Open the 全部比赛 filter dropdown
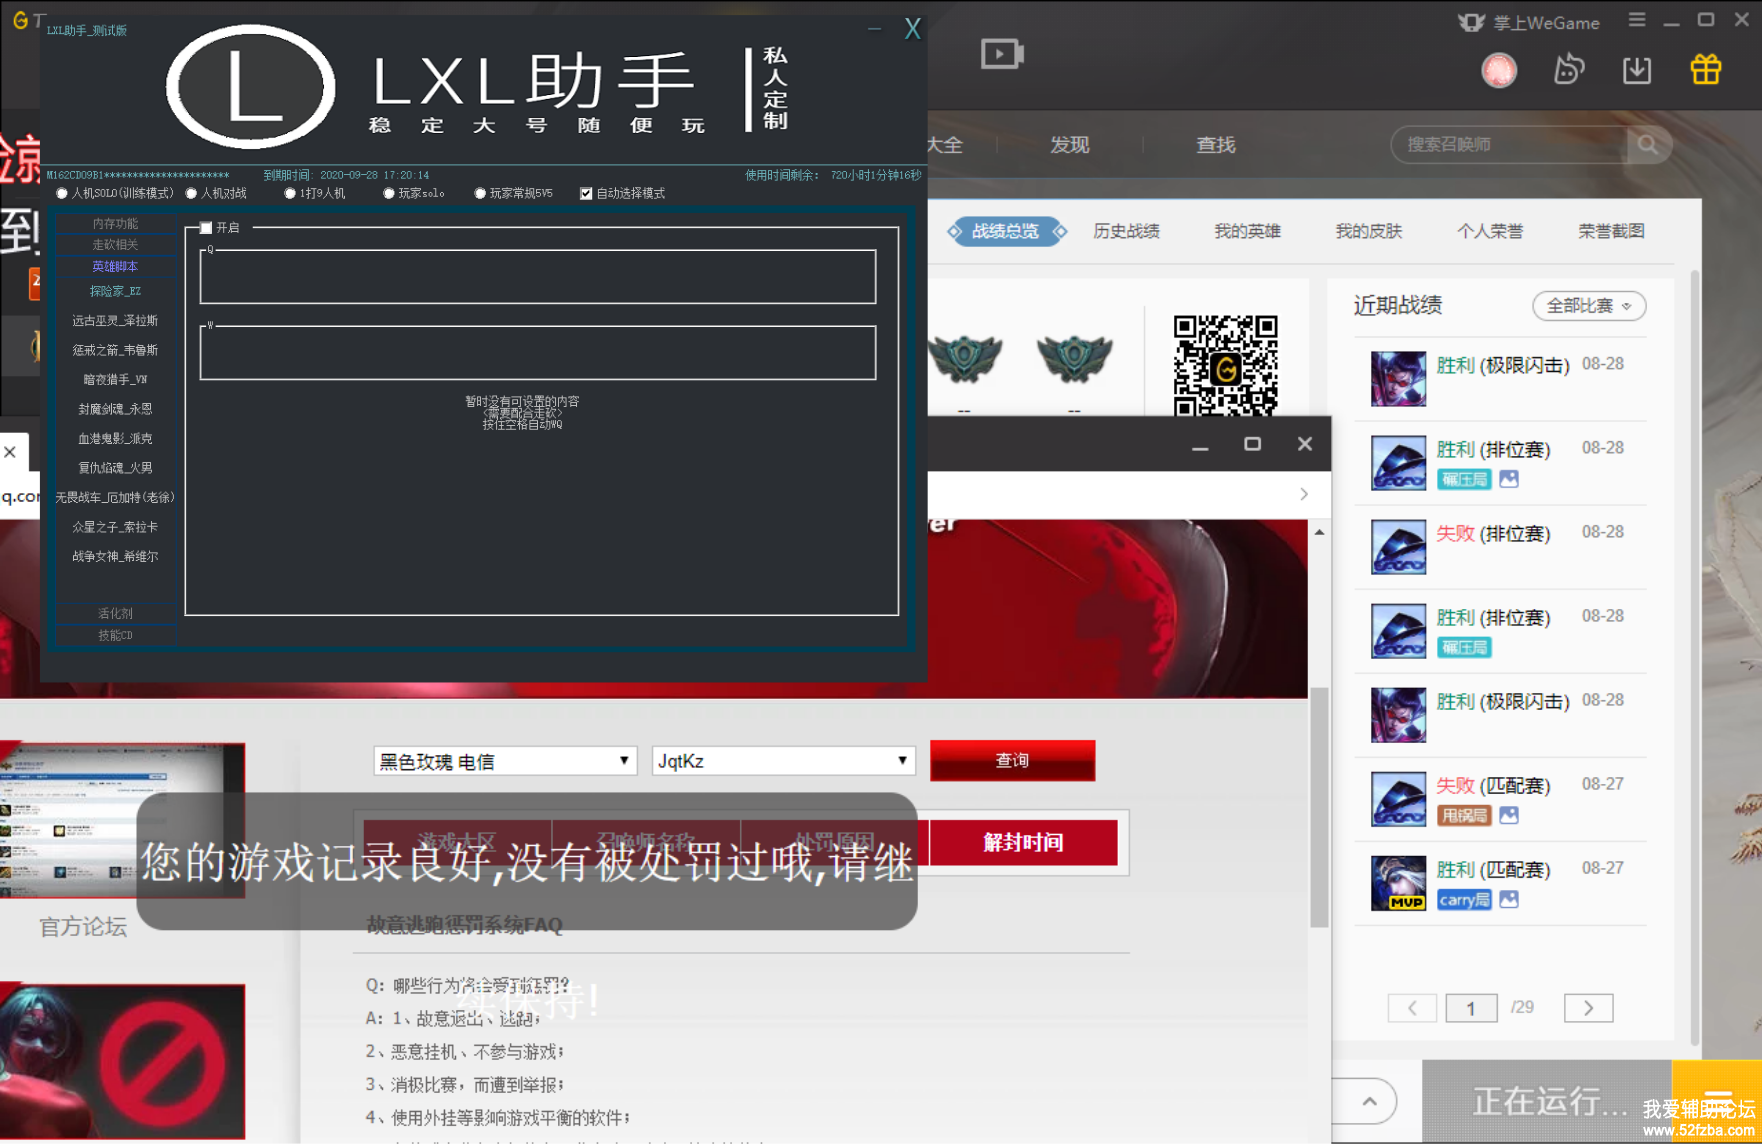This screenshot has height=1144, width=1762. pos(1588,306)
